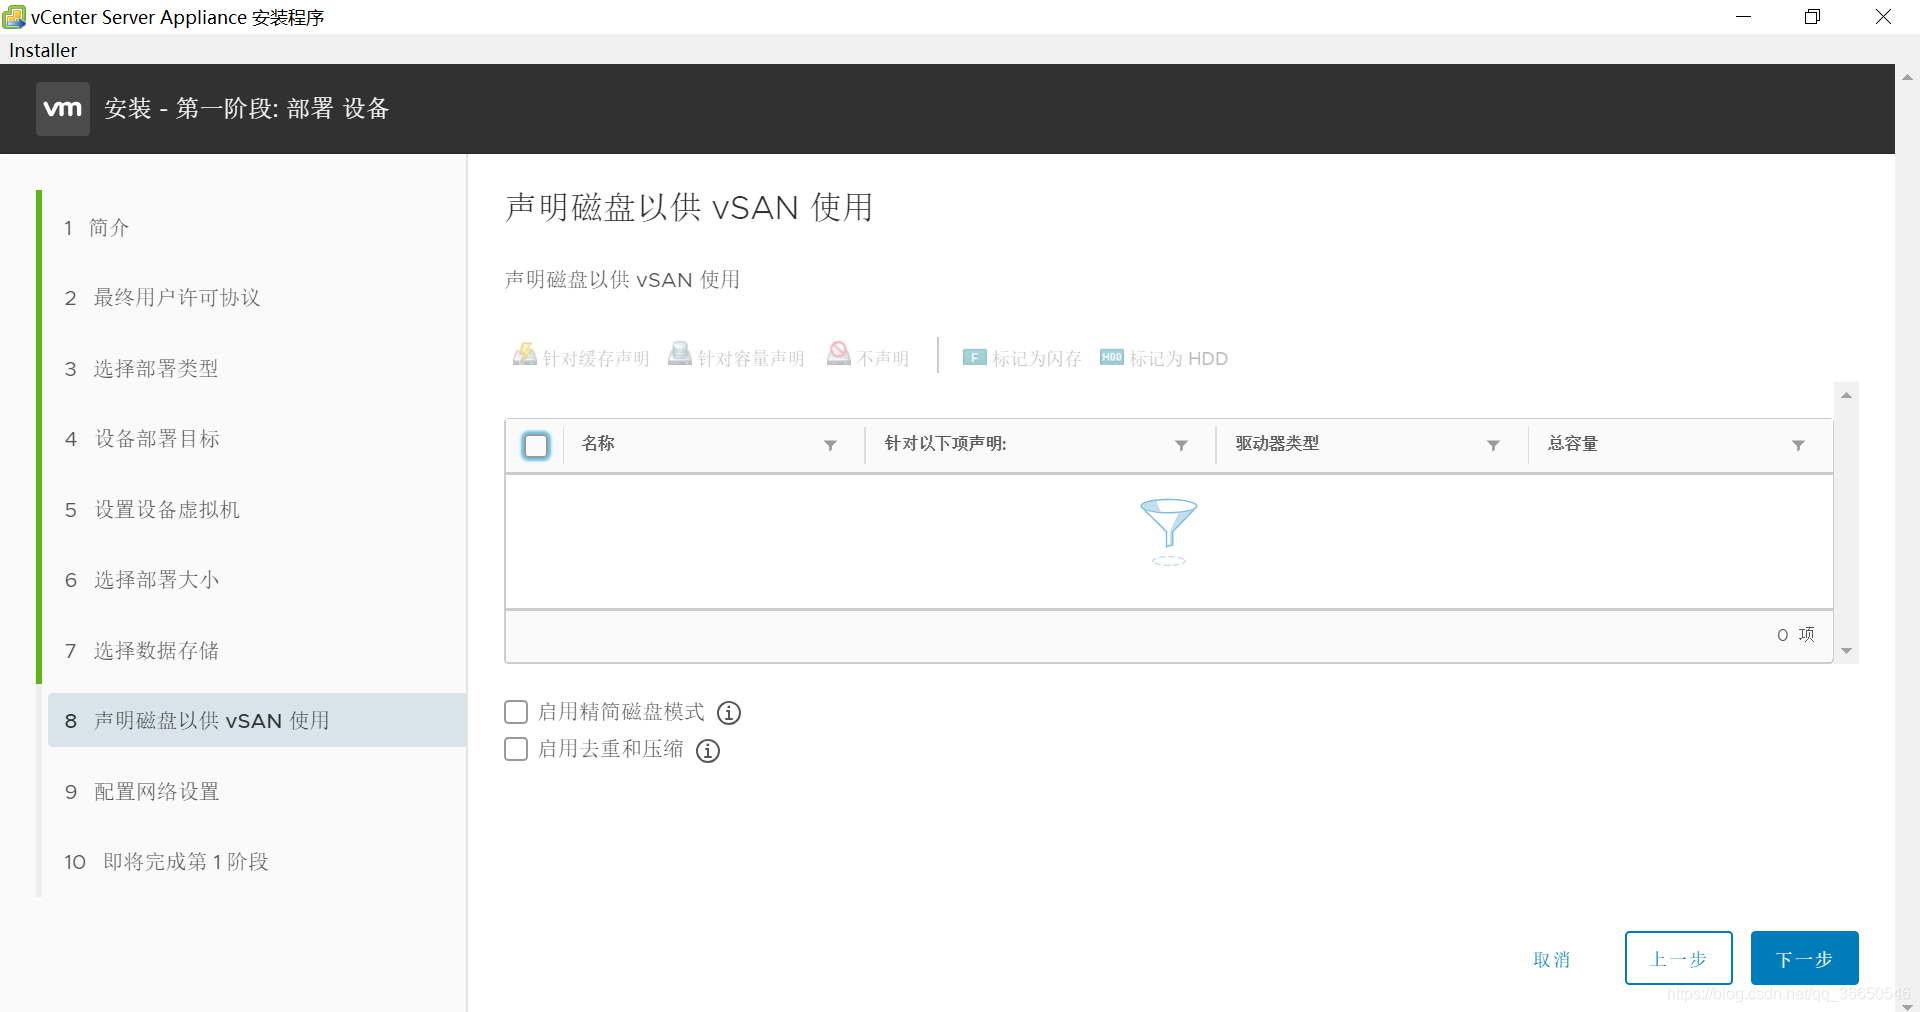Screen dimensions: 1920x1012
Task: Toggle the select-all checkbox in the table header
Action: tap(536, 445)
